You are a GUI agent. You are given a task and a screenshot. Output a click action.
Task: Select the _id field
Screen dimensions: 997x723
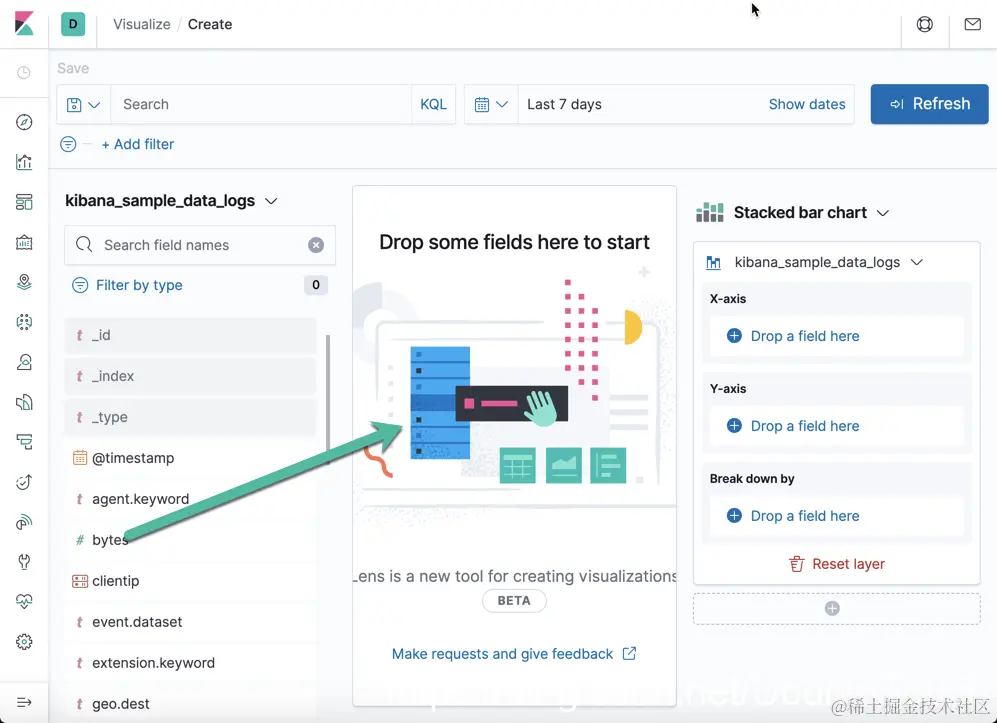coord(190,335)
